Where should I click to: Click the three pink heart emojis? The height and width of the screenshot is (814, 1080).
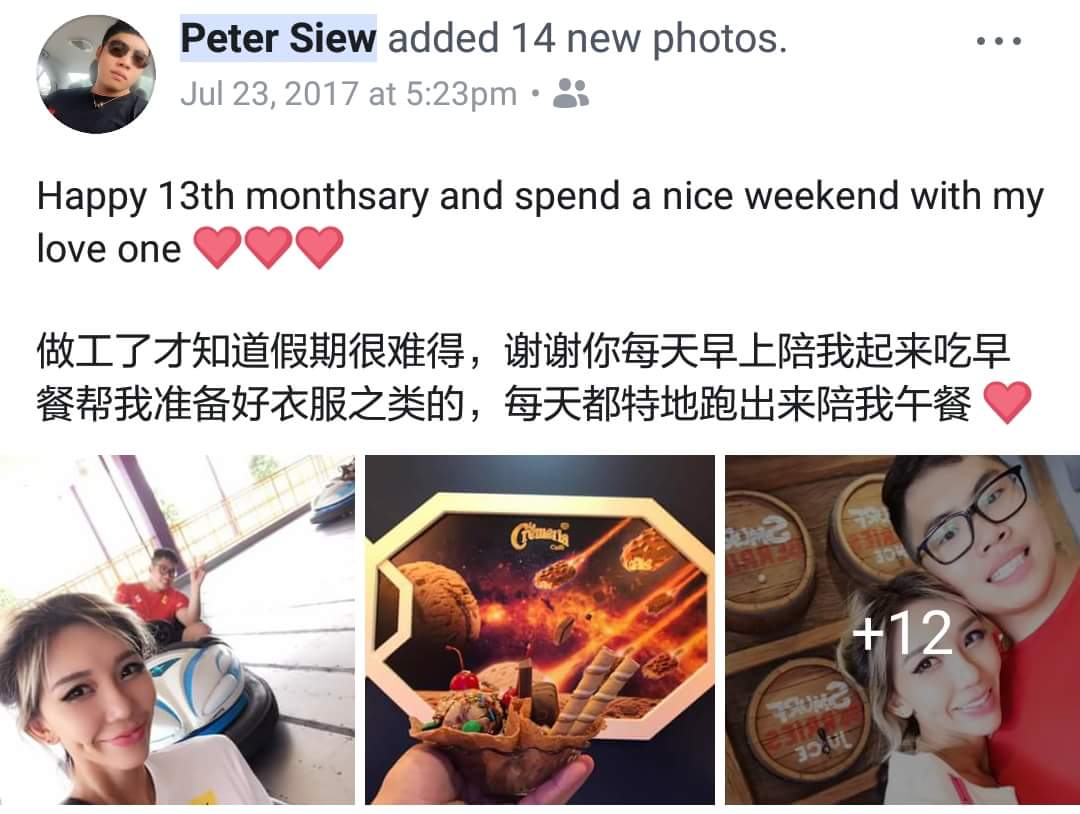coord(268,248)
